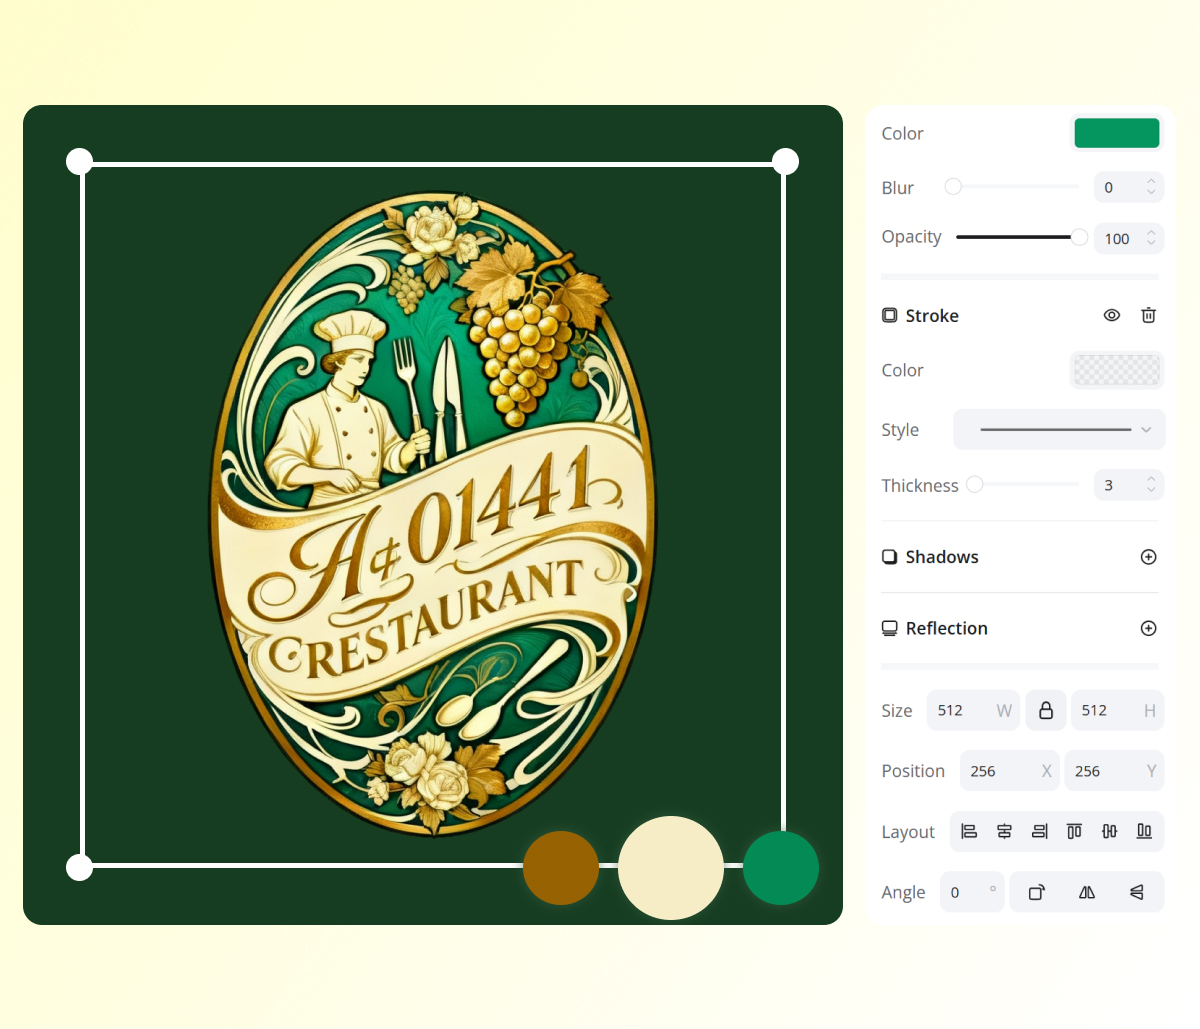This screenshot has width=1200, height=1029.
Task: Open the transparent Stroke Color swatch
Action: tap(1116, 370)
